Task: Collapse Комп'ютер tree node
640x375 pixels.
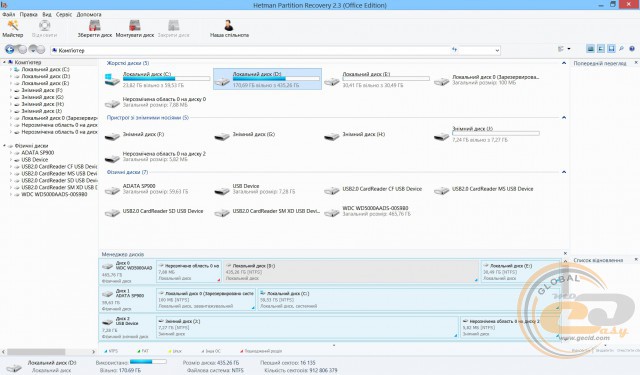Action: coord(4,62)
